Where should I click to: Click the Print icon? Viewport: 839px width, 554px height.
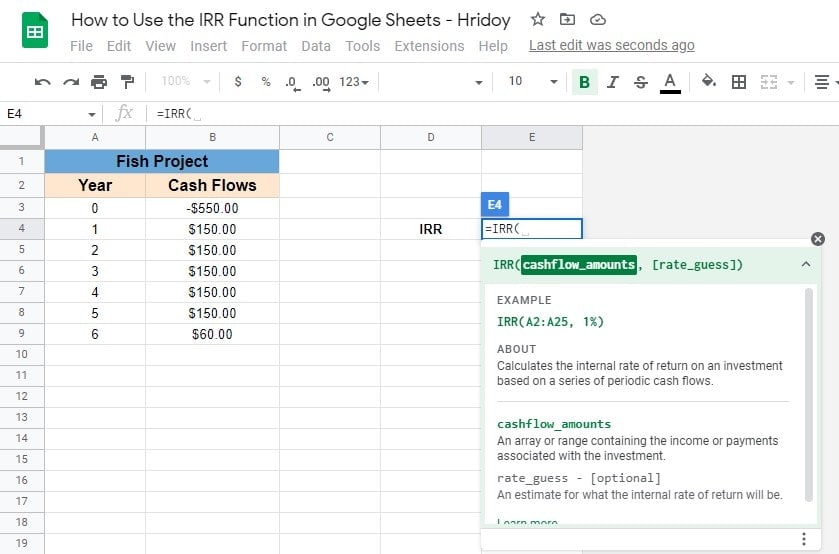tap(98, 82)
